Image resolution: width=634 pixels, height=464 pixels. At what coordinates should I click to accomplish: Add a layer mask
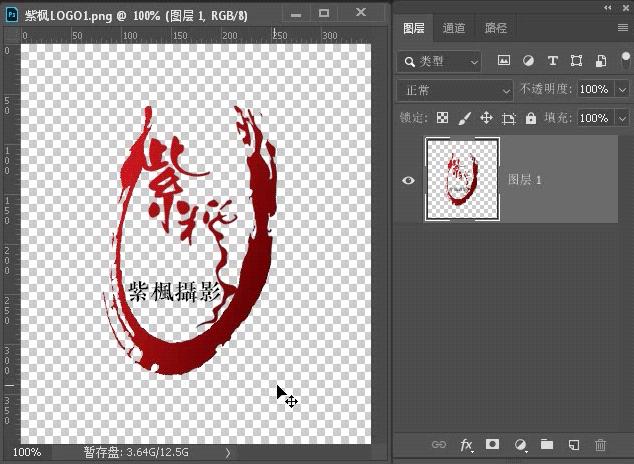click(492, 444)
